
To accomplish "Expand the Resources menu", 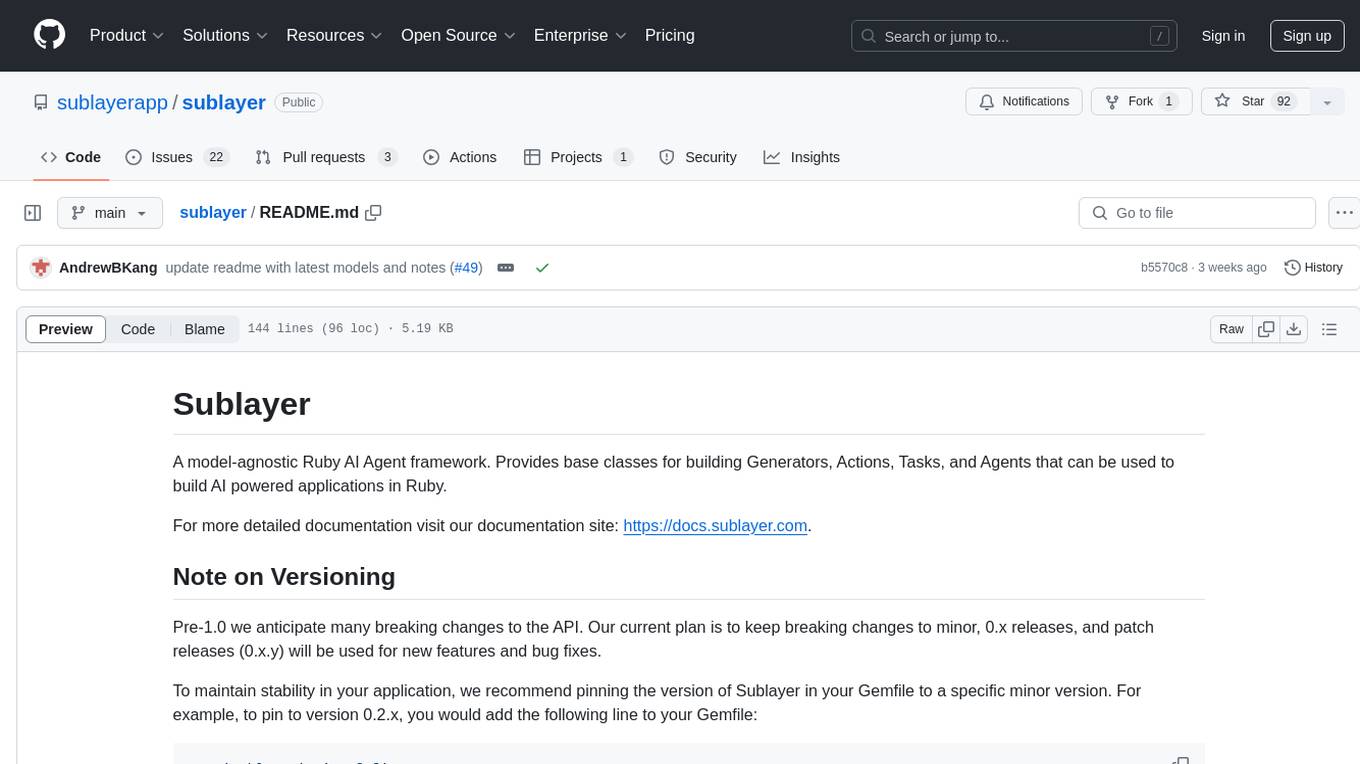I will coord(335,35).
